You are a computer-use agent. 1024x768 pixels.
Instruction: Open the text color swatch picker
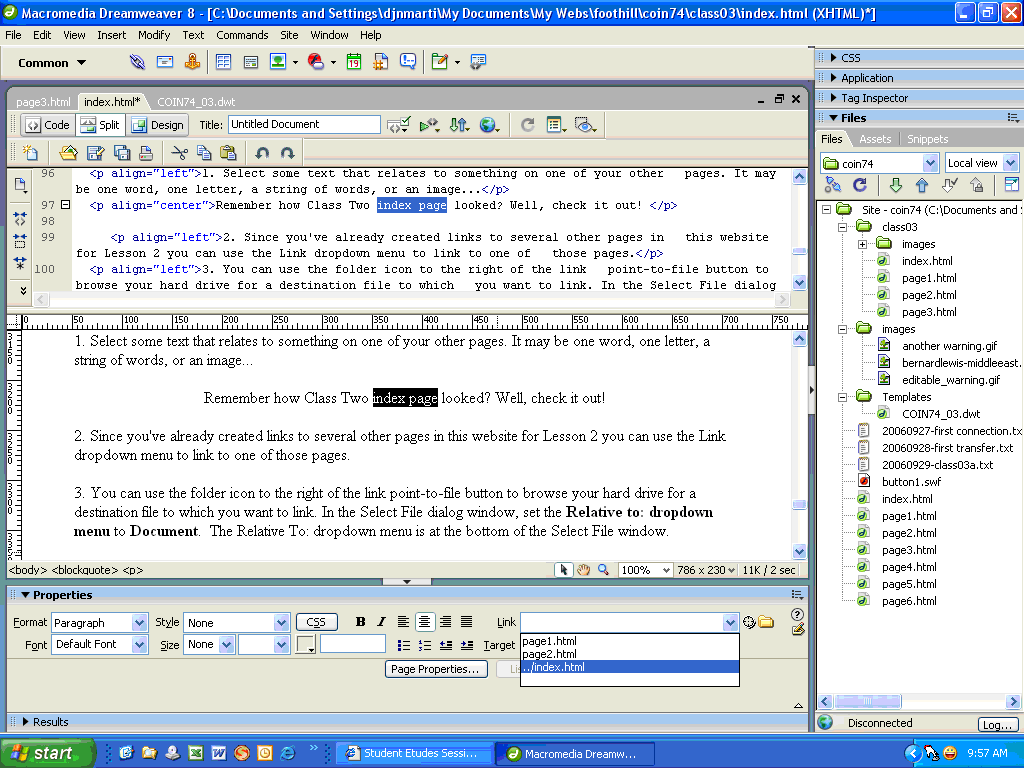(306, 645)
